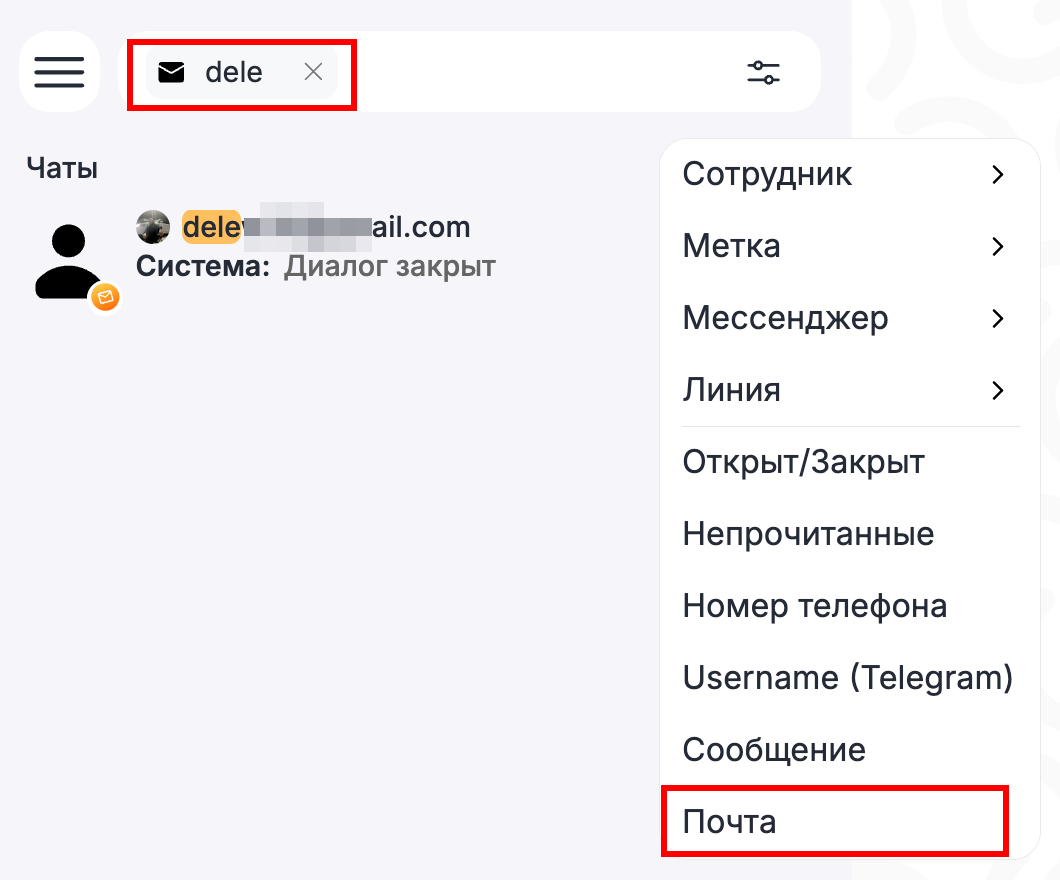Choose the Сообщение filter option

pyautogui.click(x=774, y=750)
